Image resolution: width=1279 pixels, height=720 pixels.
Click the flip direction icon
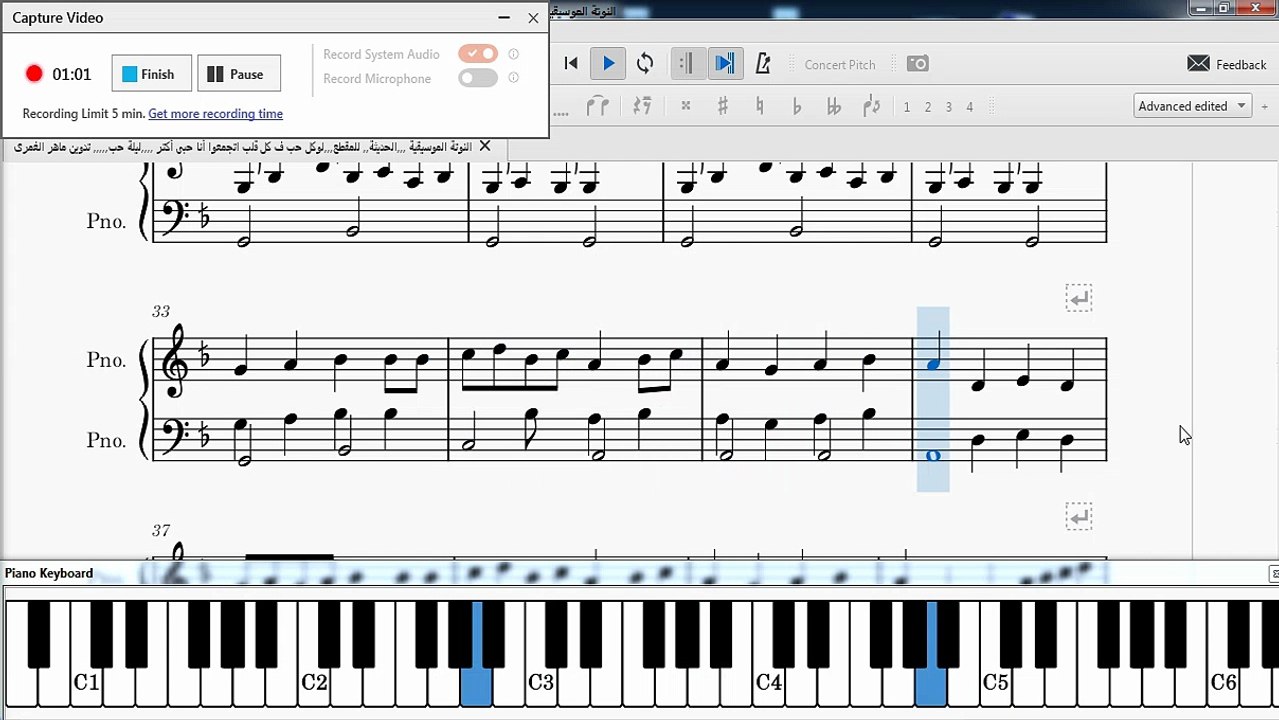point(871,106)
